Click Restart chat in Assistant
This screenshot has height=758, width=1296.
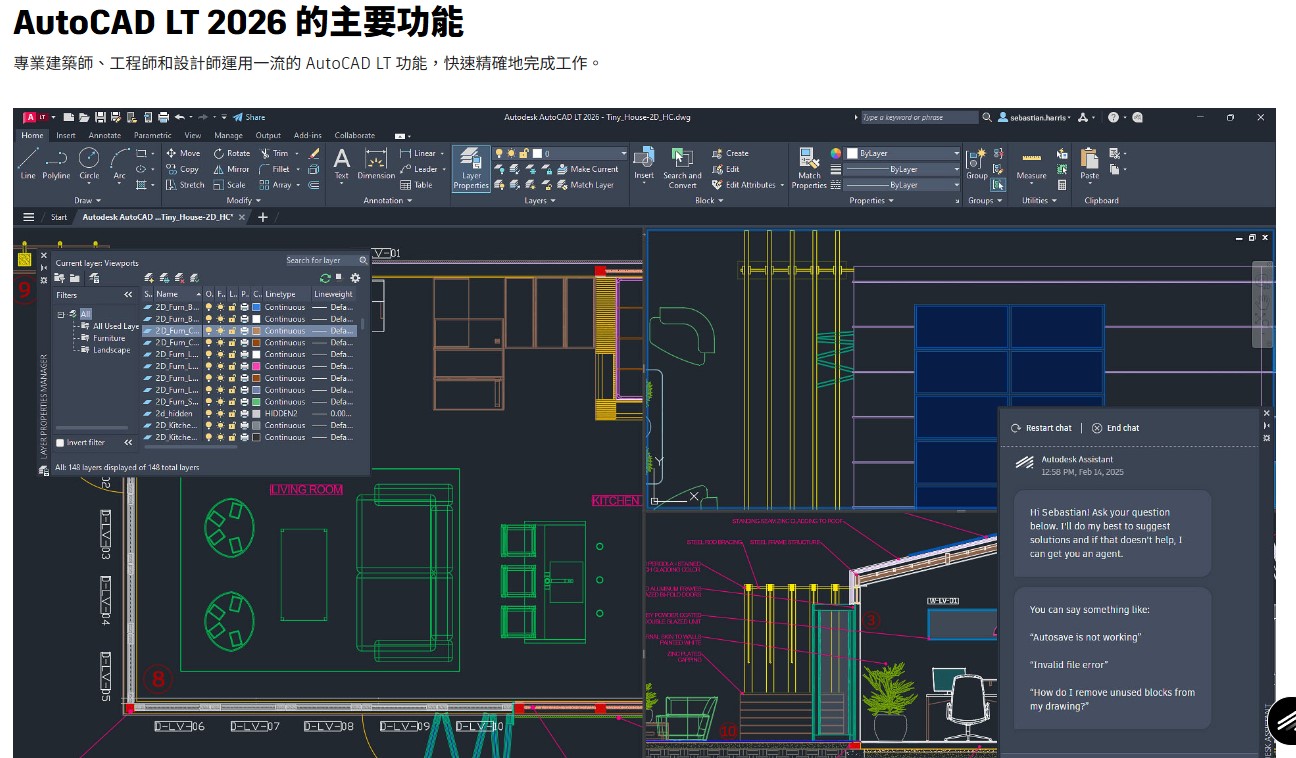click(x=1041, y=428)
